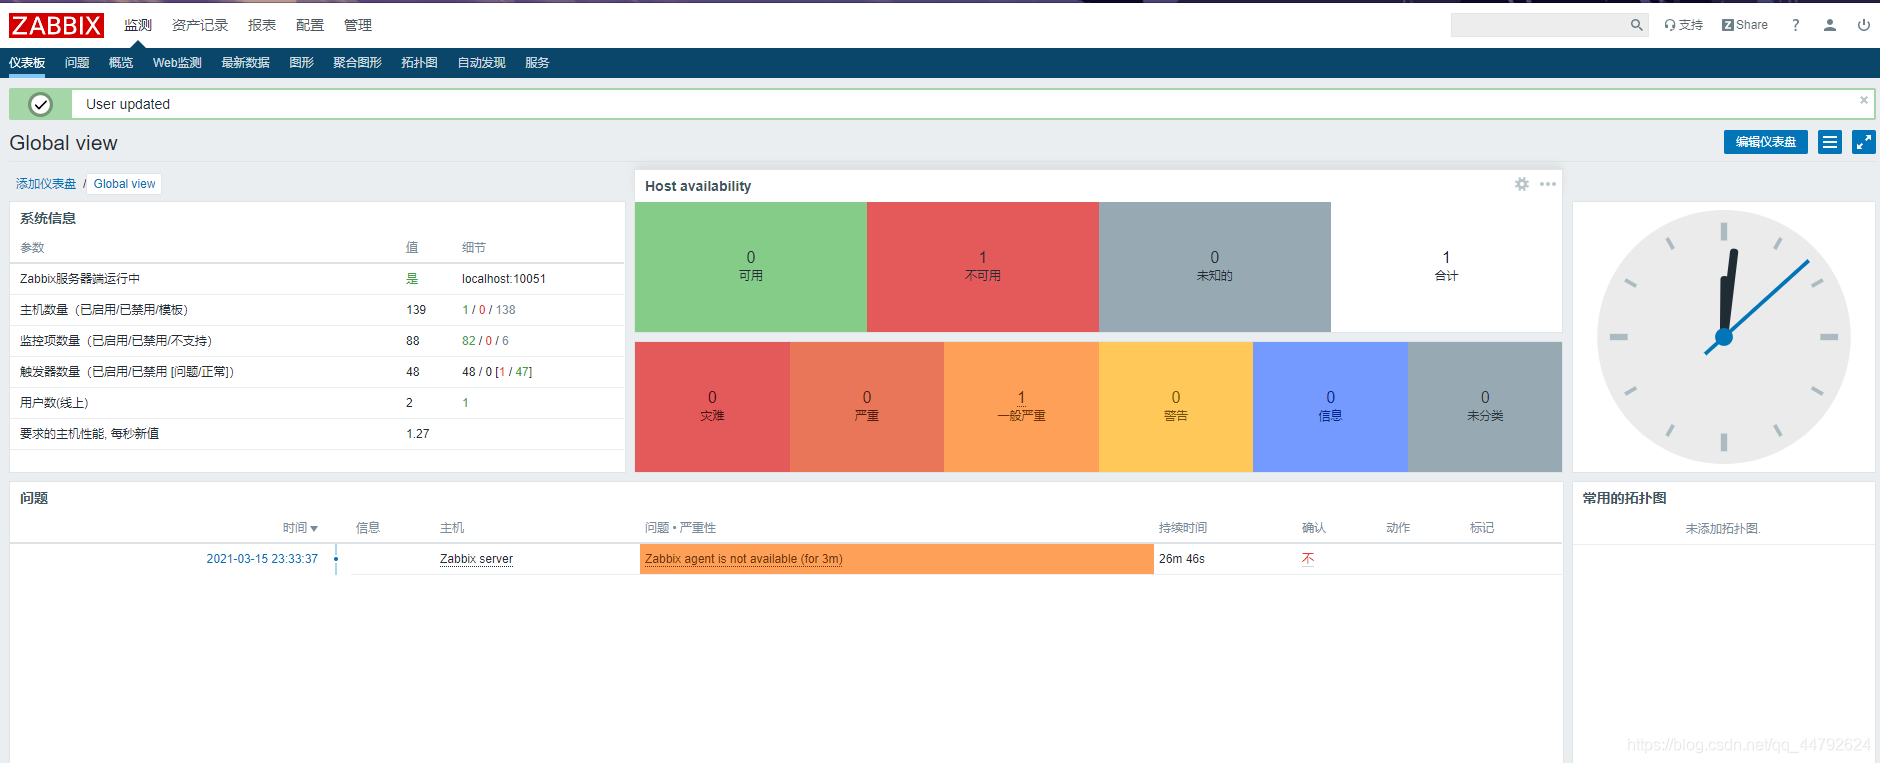Screen dimensions: 1880x763
Task: Open the 报表 (Reports) menu
Action: coord(262,25)
